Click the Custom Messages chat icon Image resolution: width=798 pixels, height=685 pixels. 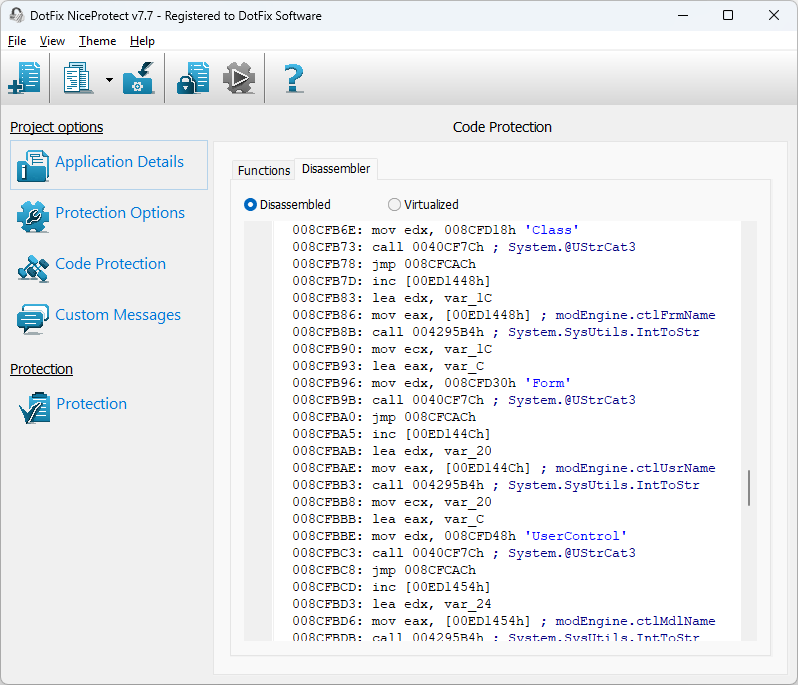pos(33,319)
